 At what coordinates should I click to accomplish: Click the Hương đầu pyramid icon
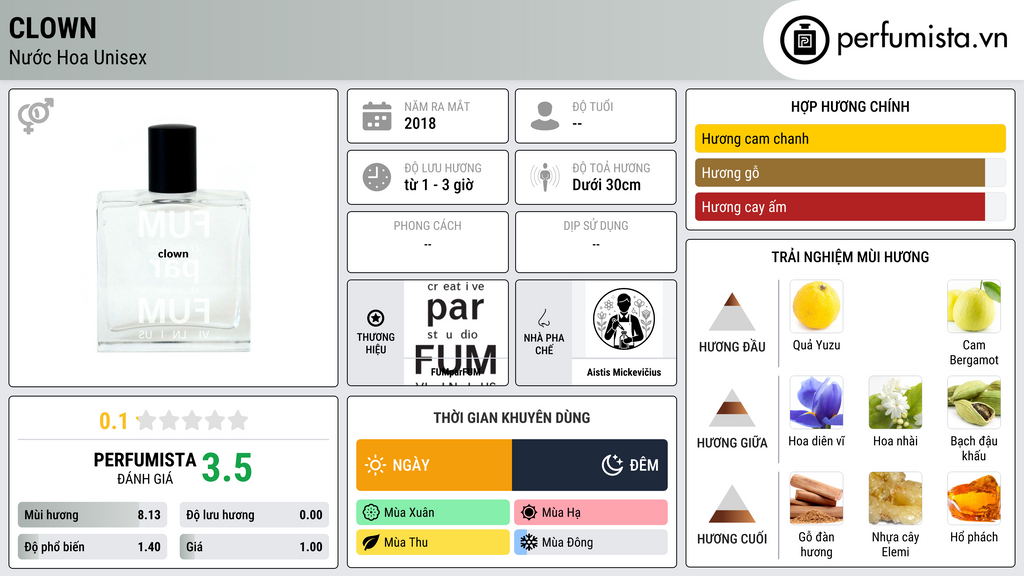click(x=732, y=312)
